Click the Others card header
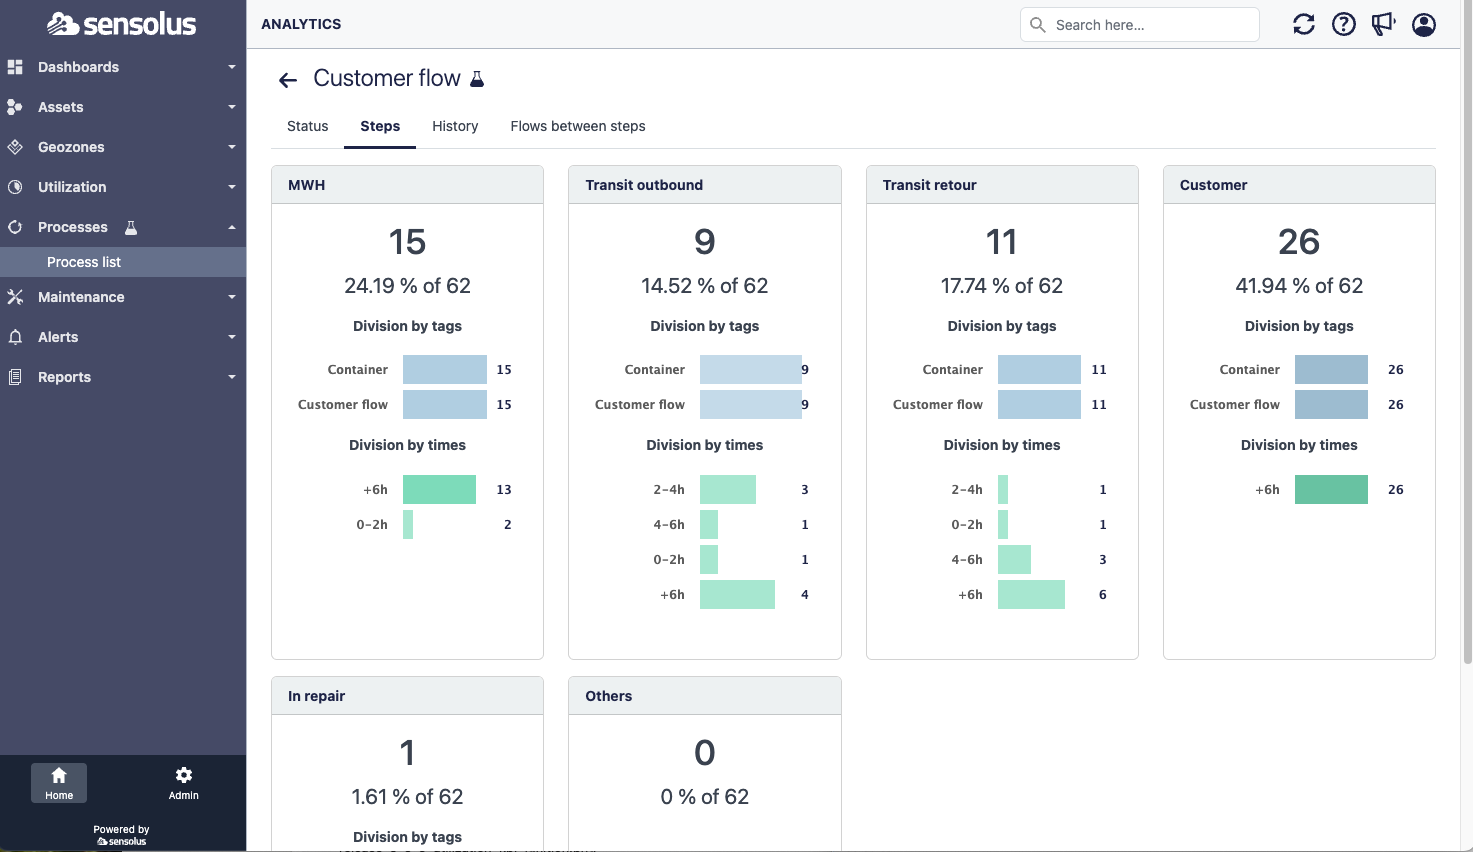This screenshot has height=852, width=1473. 705,696
